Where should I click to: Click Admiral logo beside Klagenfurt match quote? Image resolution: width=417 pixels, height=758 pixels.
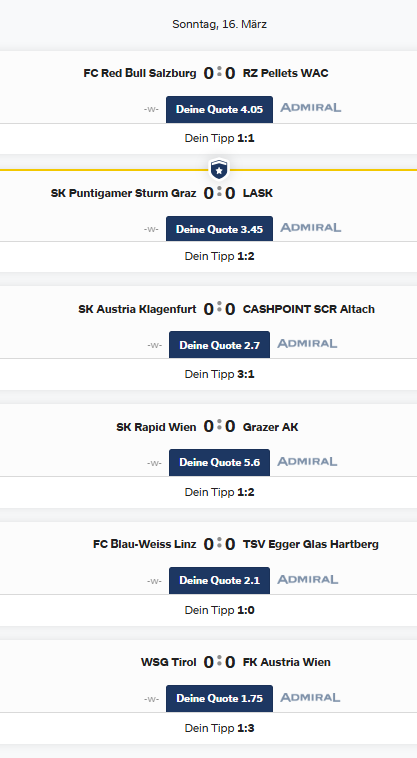tap(307, 344)
